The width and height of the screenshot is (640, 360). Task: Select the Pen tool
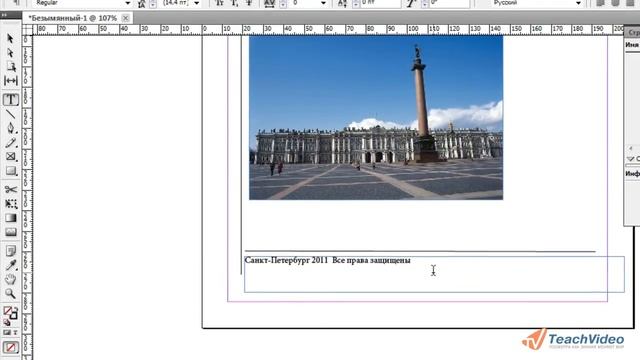(11, 128)
